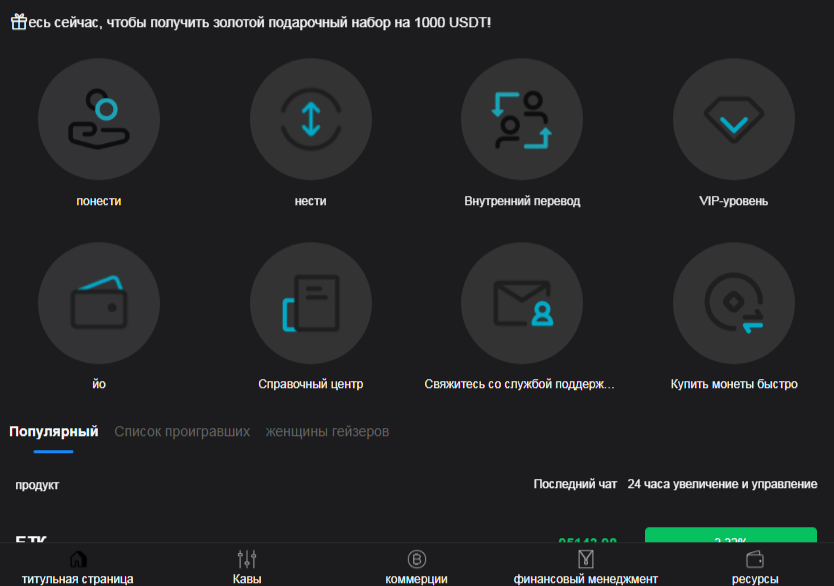Switch to the "Список проигравших" tab

click(181, 431)
